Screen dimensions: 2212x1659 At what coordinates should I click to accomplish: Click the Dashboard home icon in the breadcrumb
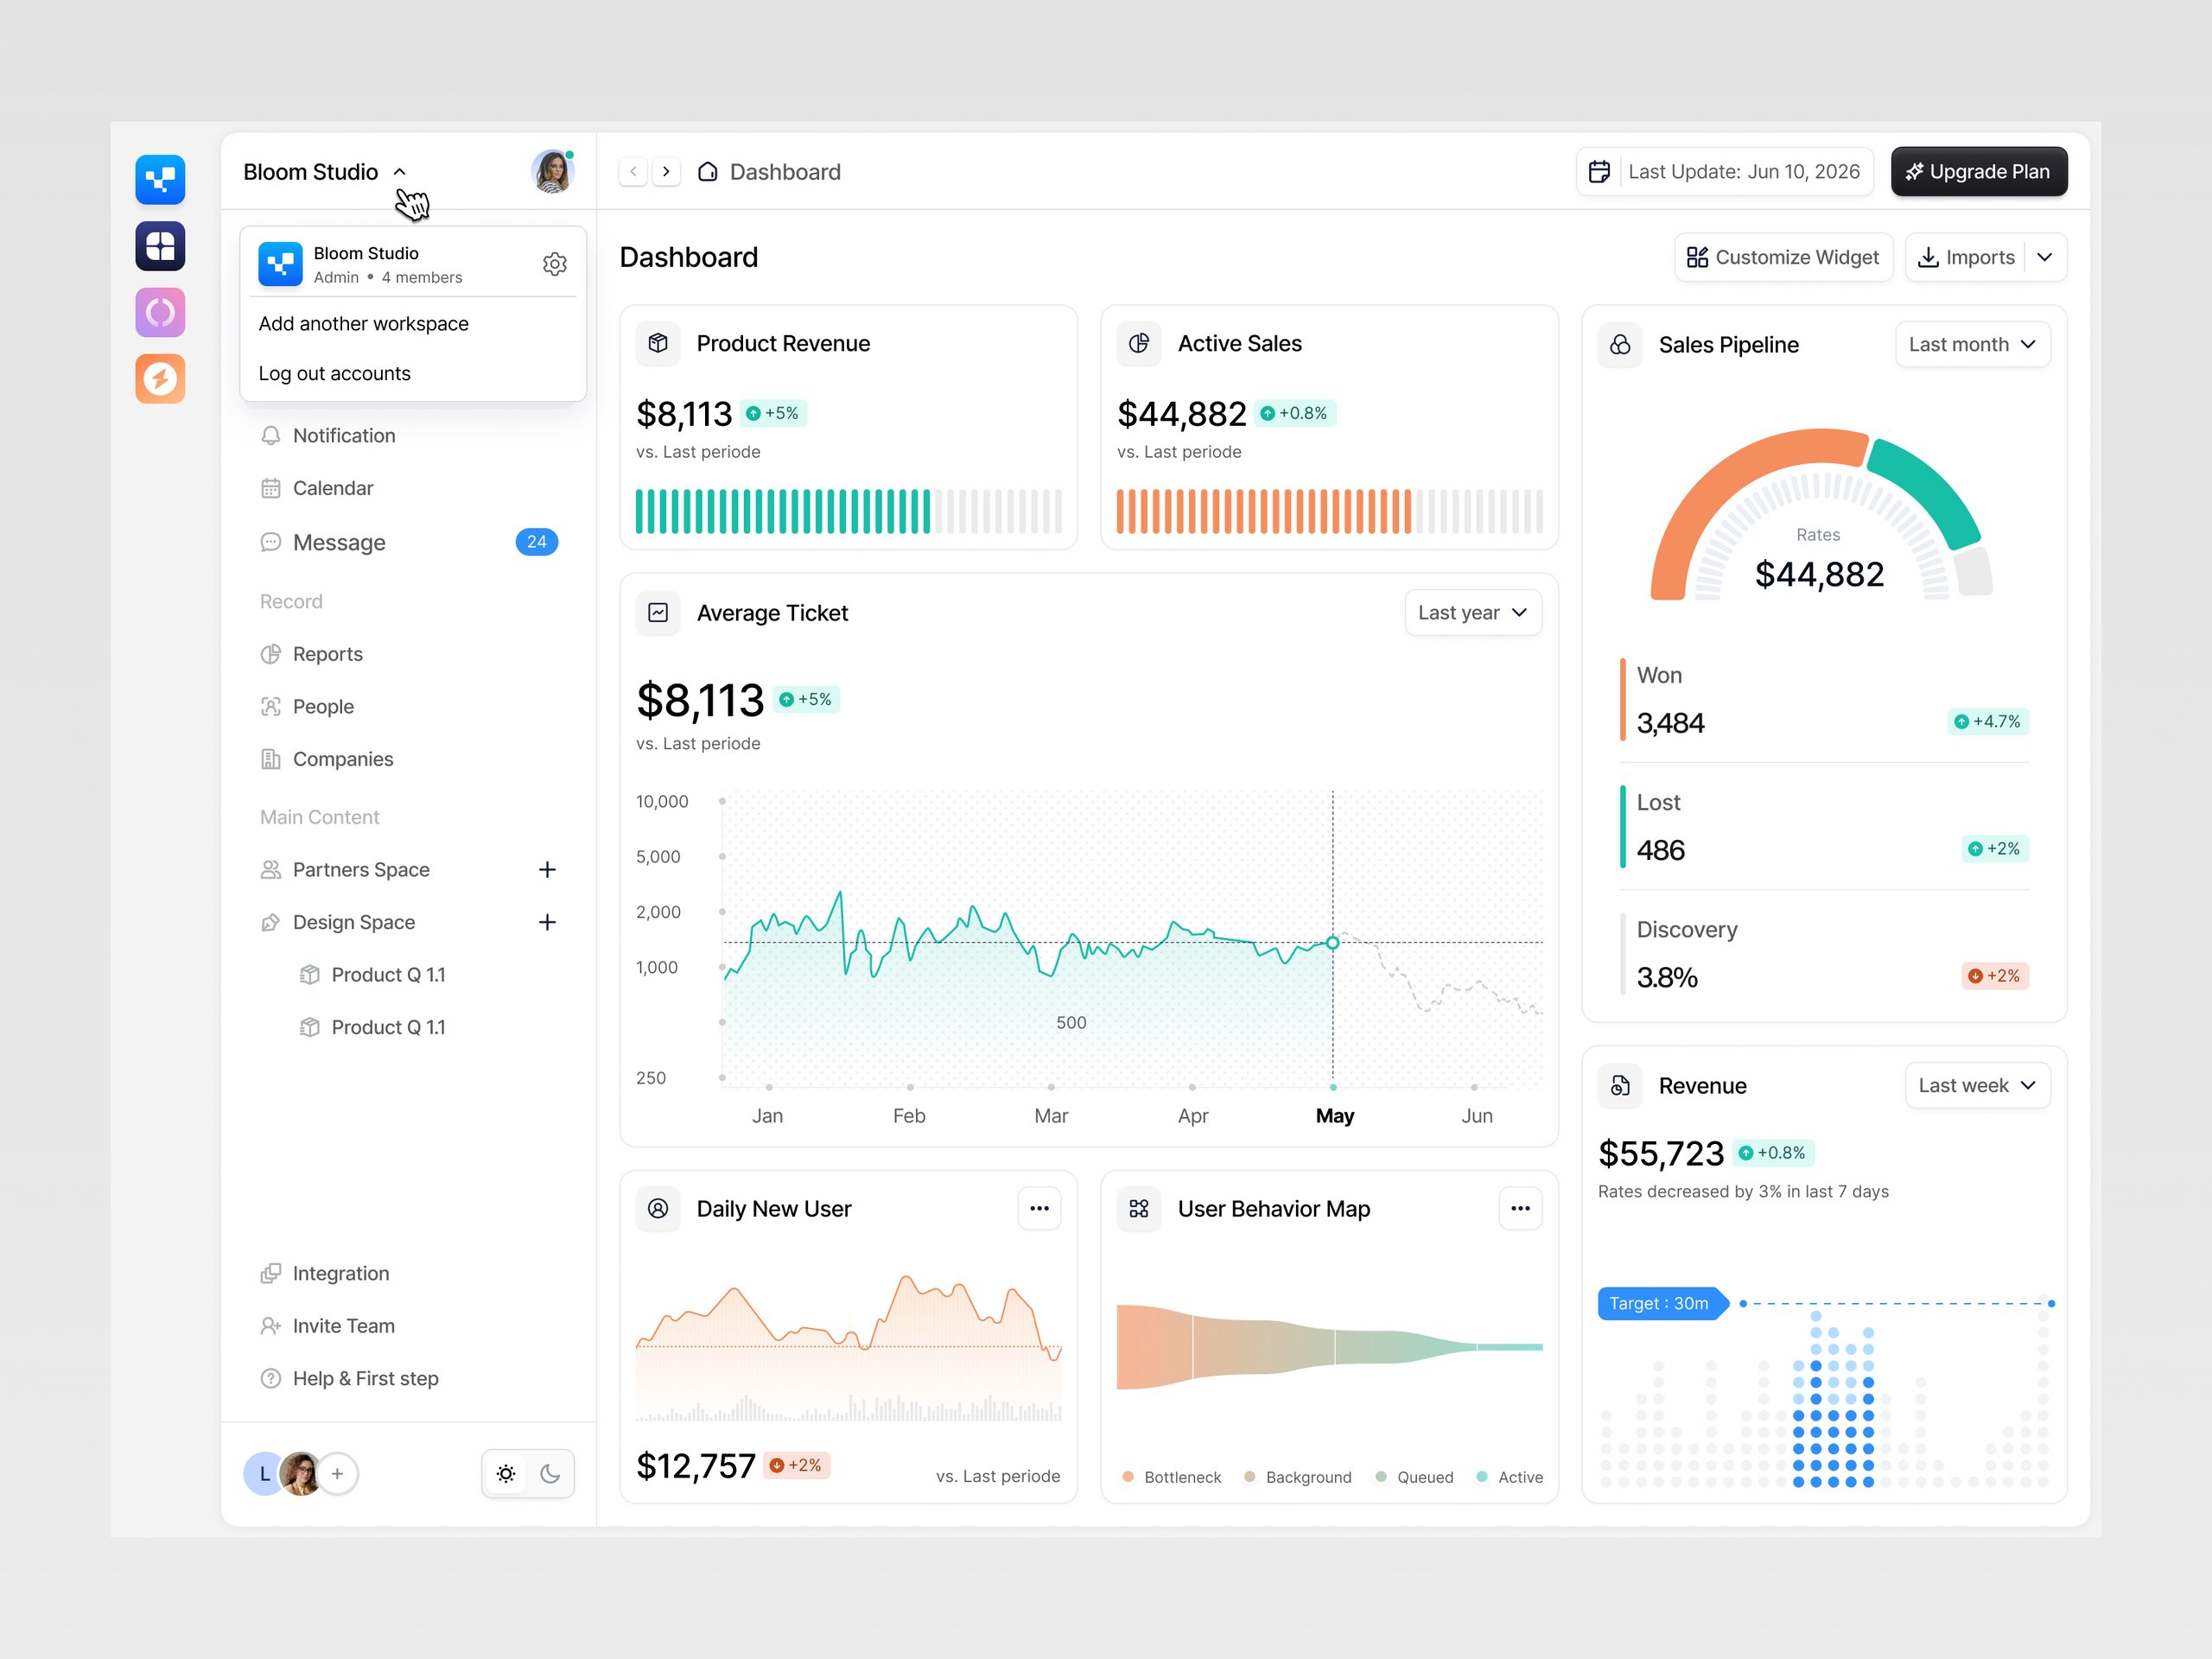[x=708, y=172]
